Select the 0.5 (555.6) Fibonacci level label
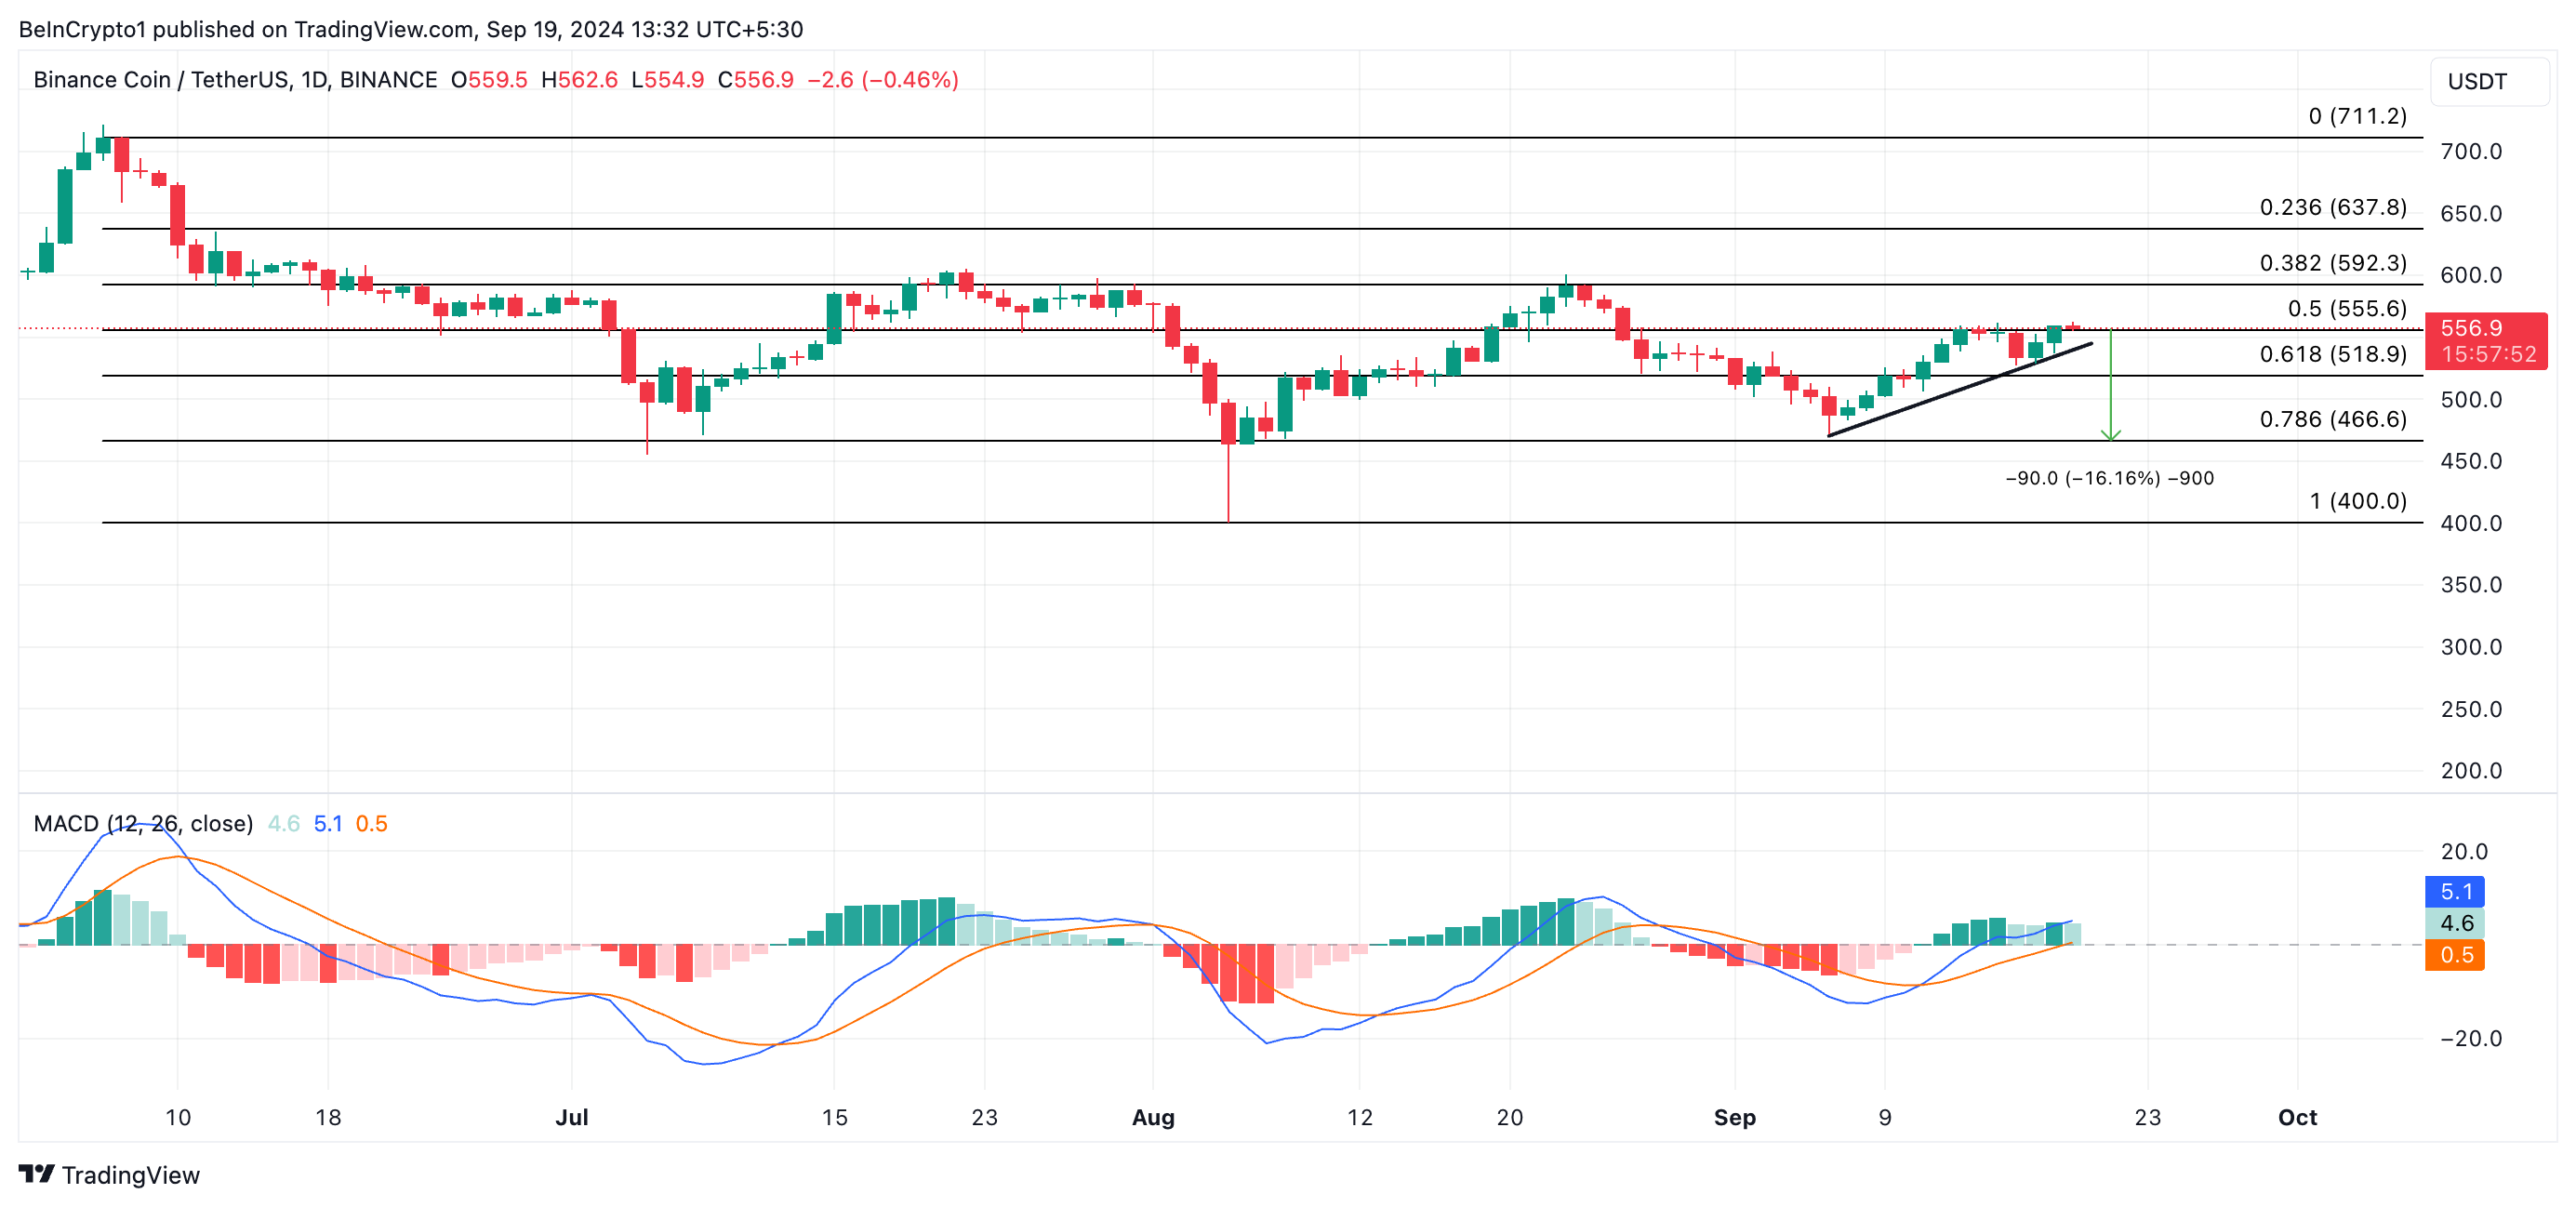This screenshot has width=2576, height=1207. [x=2346, y=309]
